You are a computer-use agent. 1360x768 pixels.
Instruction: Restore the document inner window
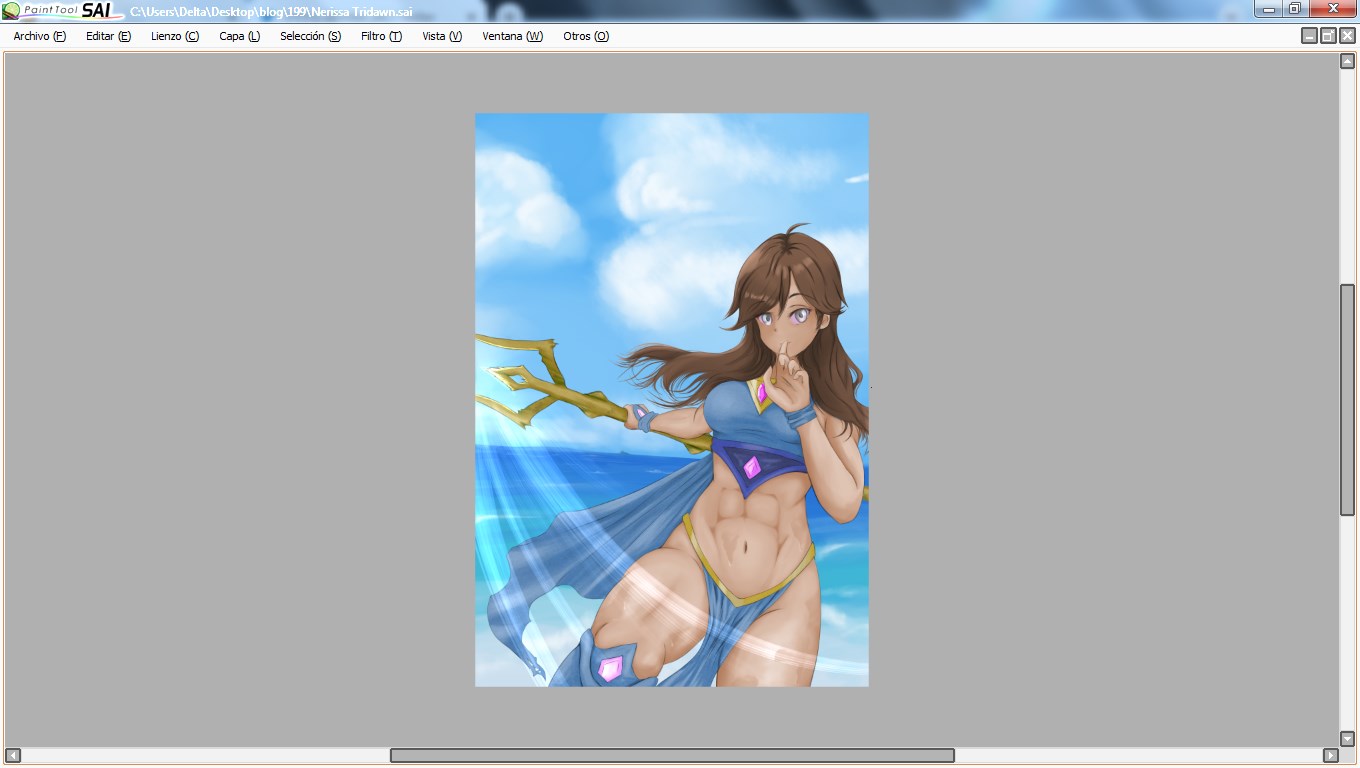[x=1328, y=36]
